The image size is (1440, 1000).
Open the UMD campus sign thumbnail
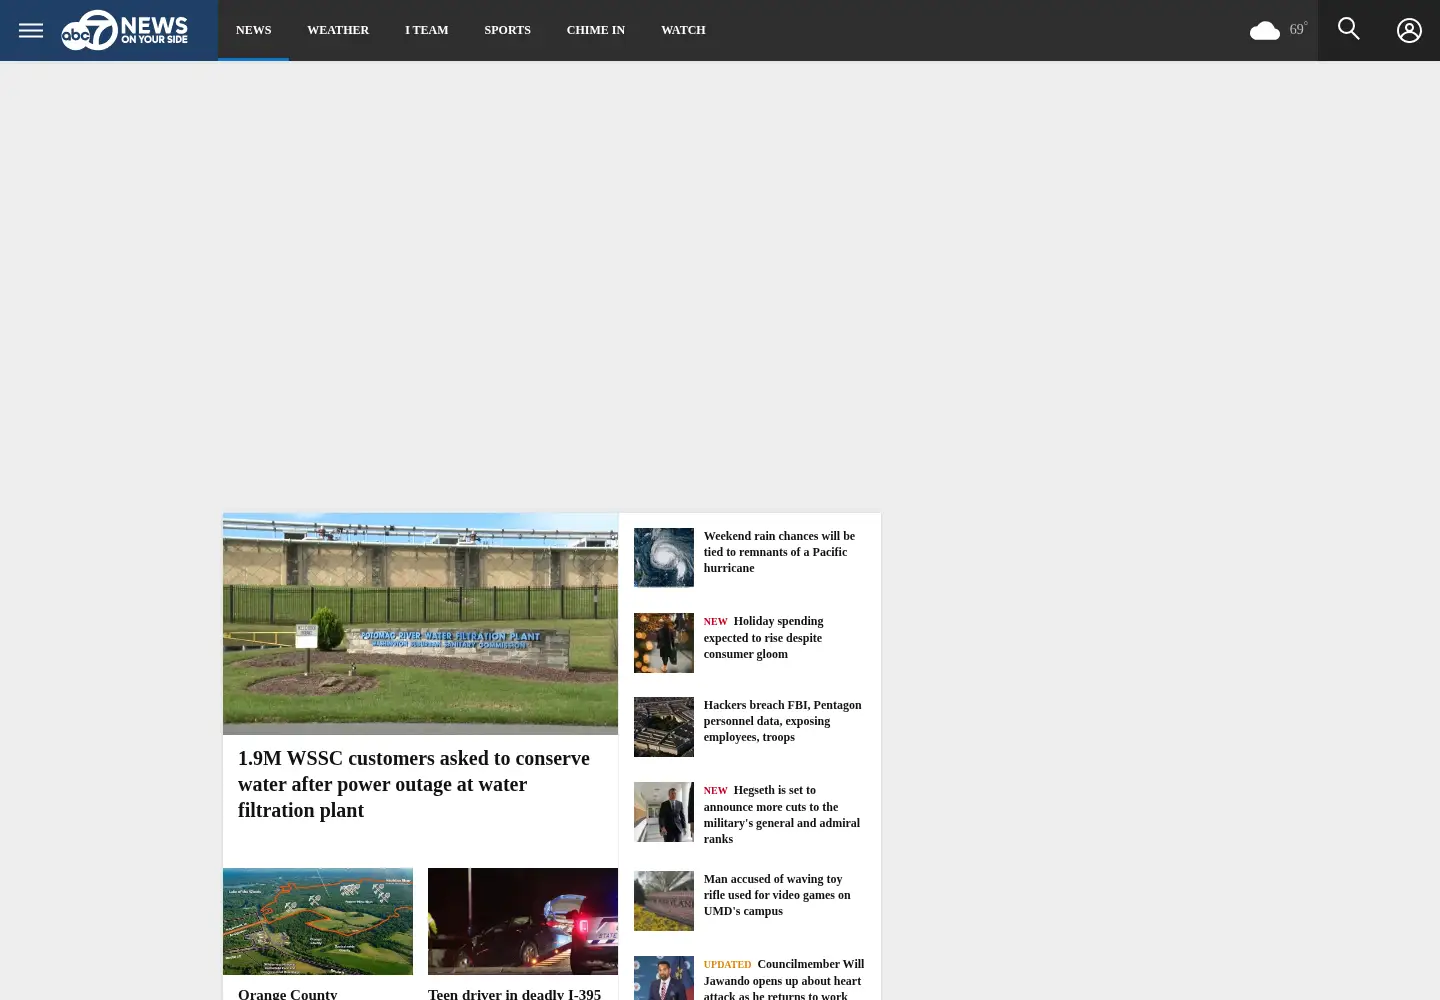(663, 900)
